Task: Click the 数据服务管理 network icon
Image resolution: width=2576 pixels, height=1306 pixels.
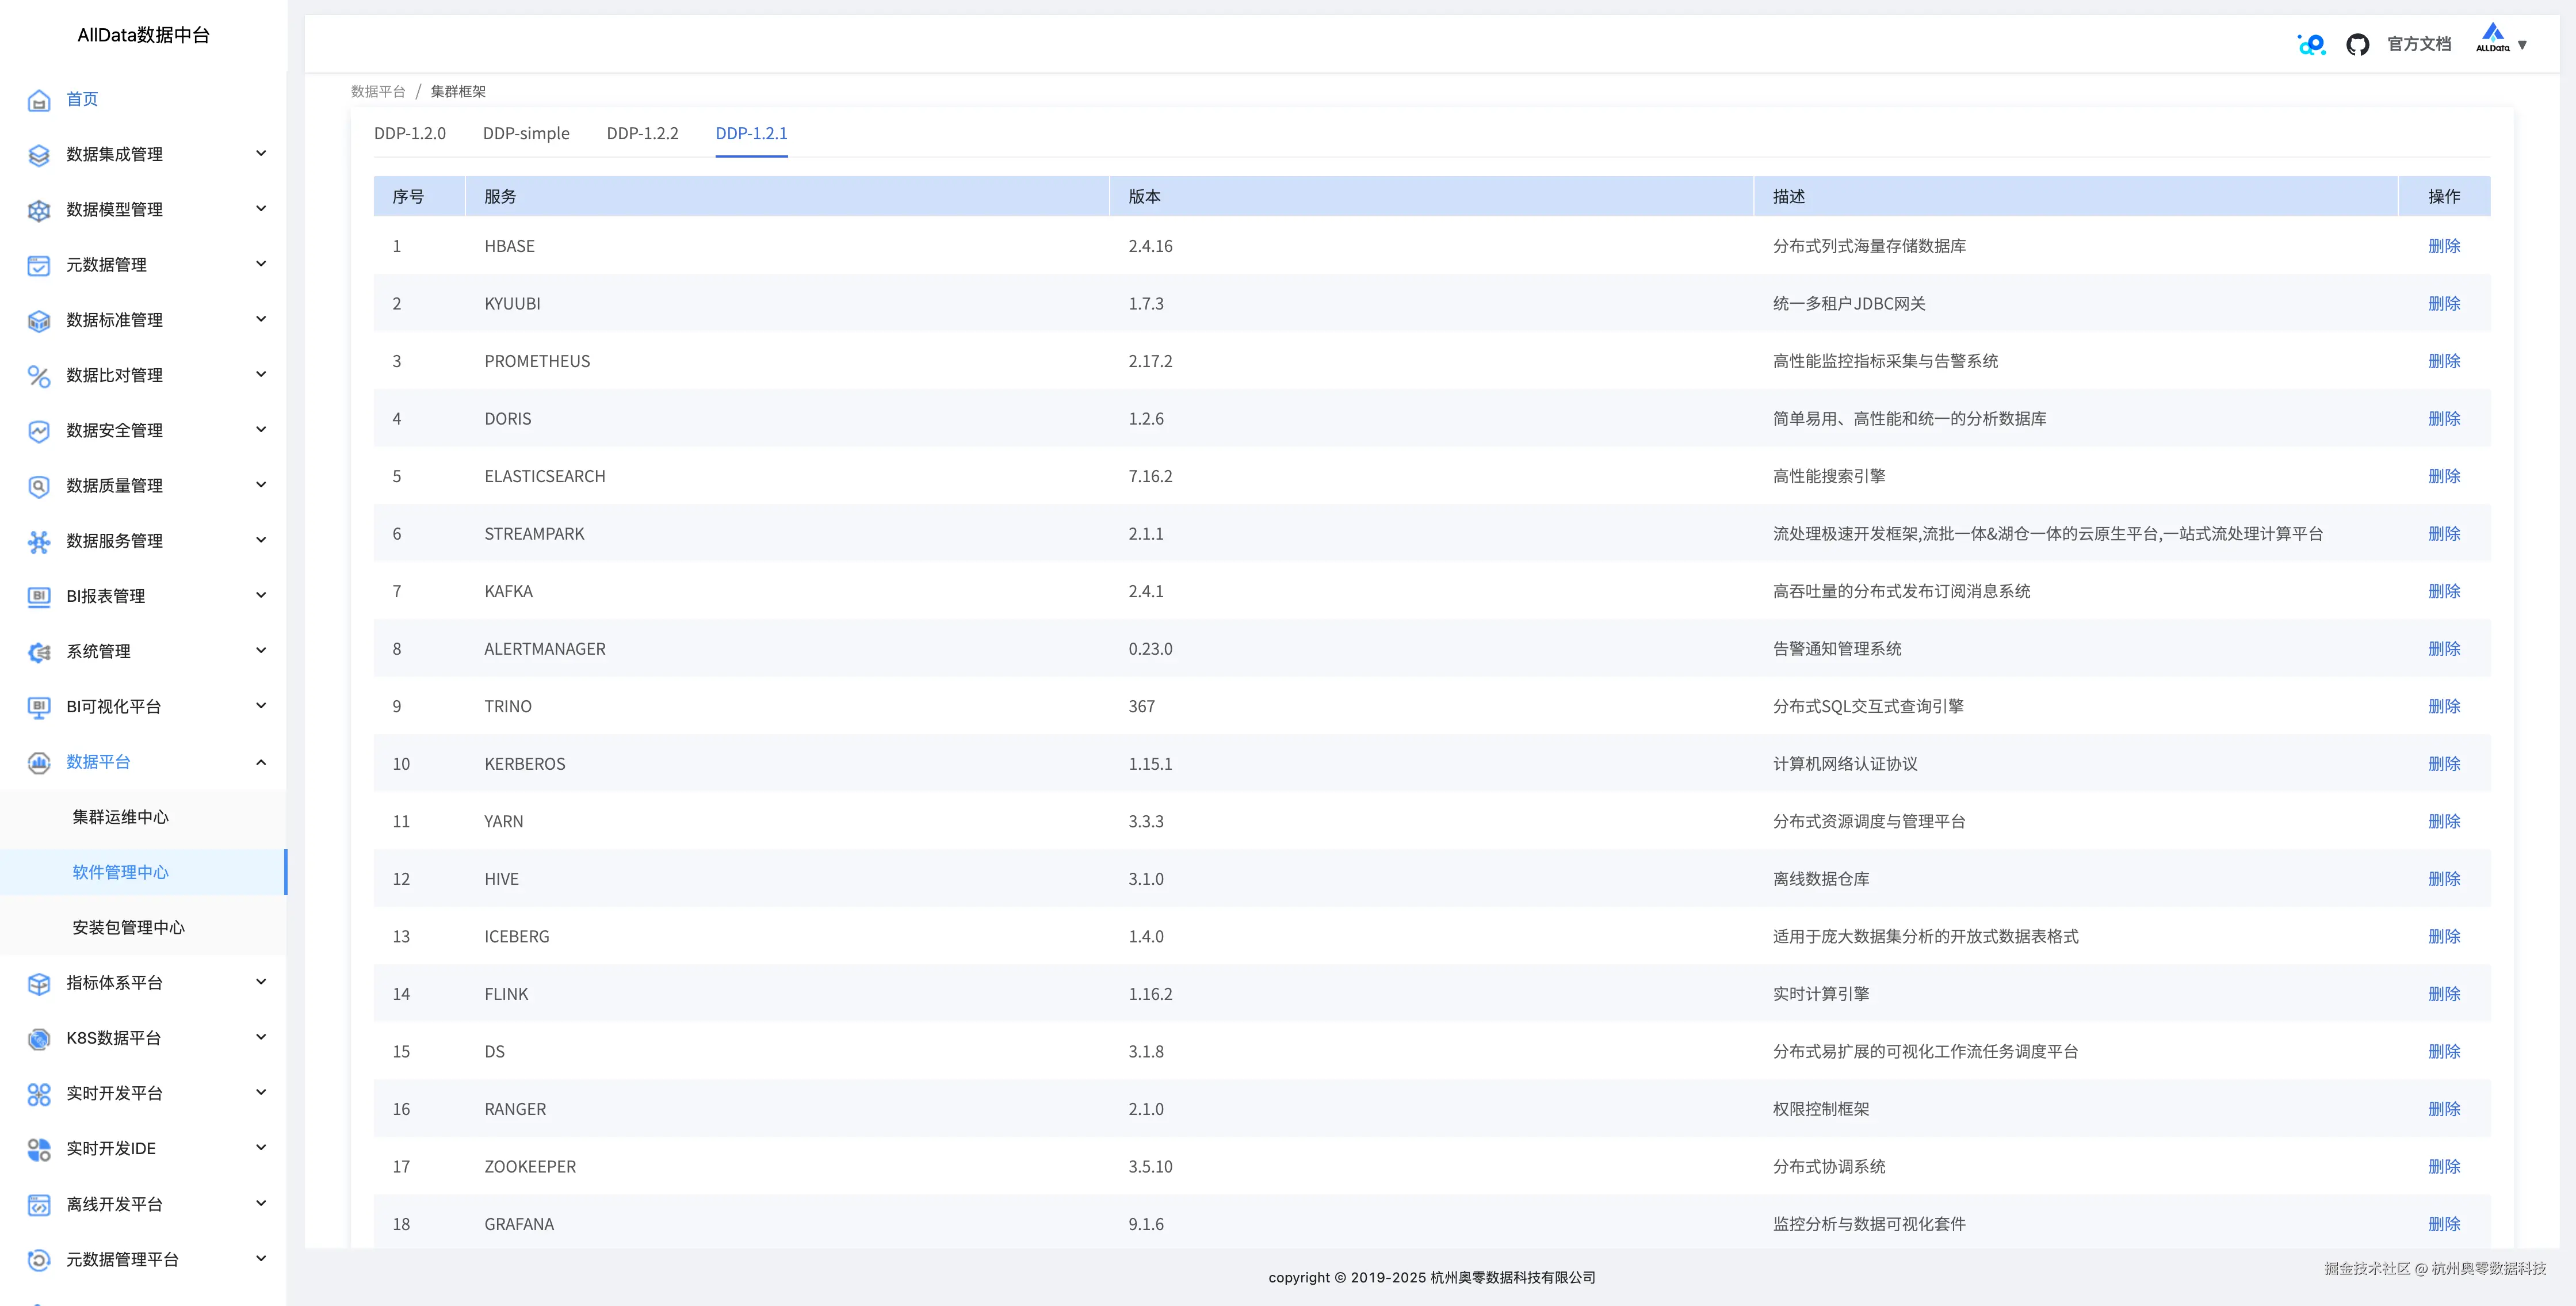Action: click(39, 541)
